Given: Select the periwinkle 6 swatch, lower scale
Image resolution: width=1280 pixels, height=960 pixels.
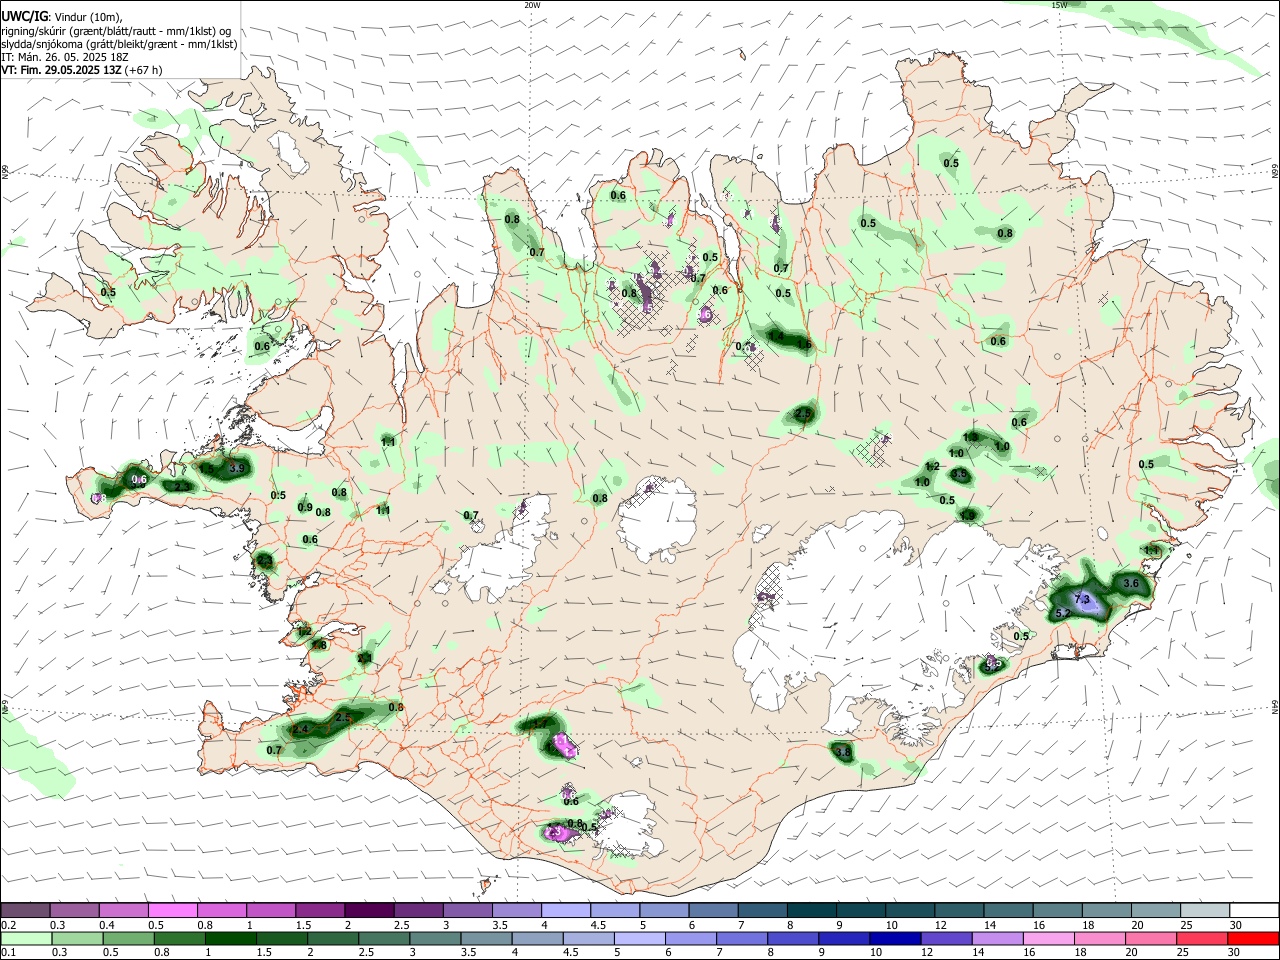Looking at the screenshot, I should [x=691, y=938].
